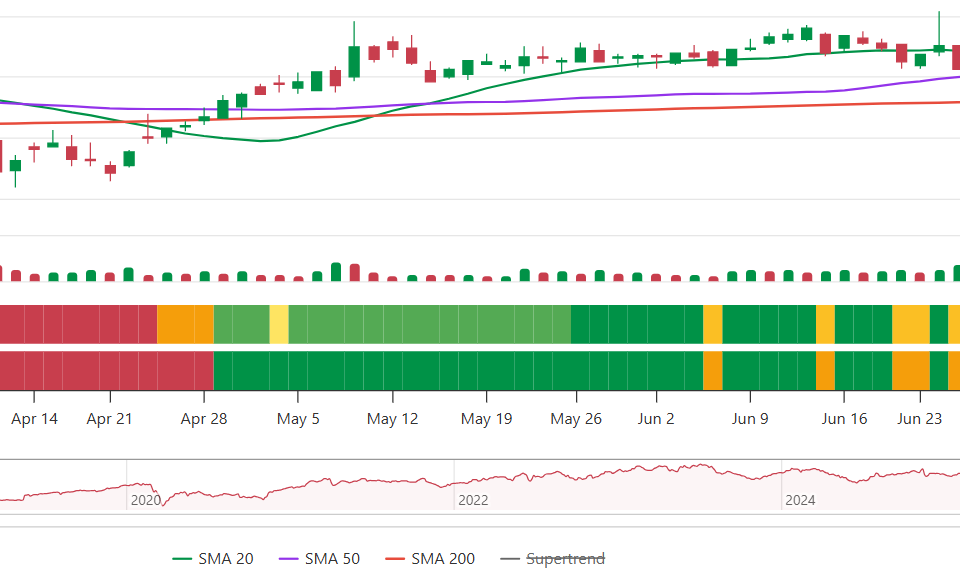Viewport: 960px width, 580px height.
Task: Click the May 12 date axis label
Action: click(392, 419)
